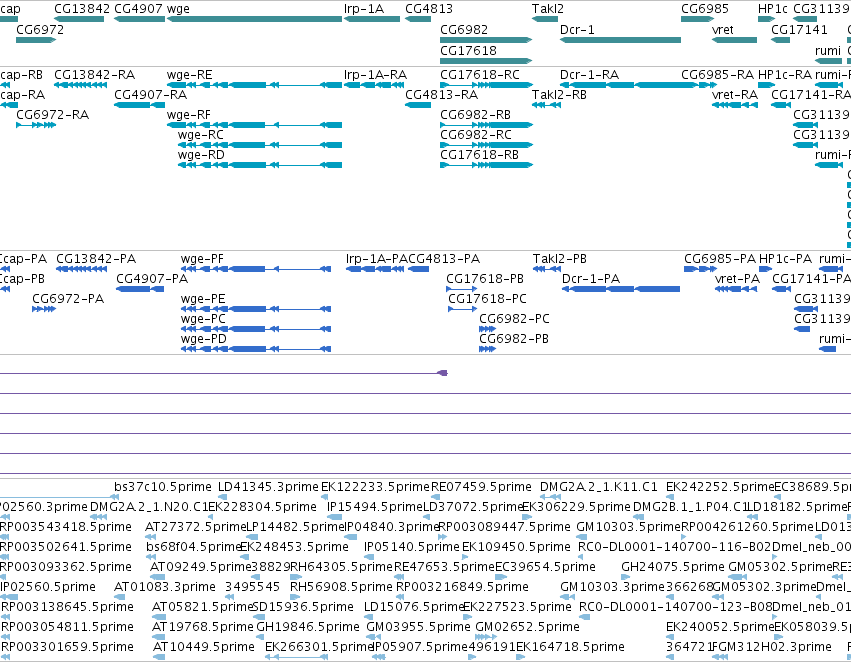
Task: Click the wge gene bar in gene track
Action: (255, 19)
